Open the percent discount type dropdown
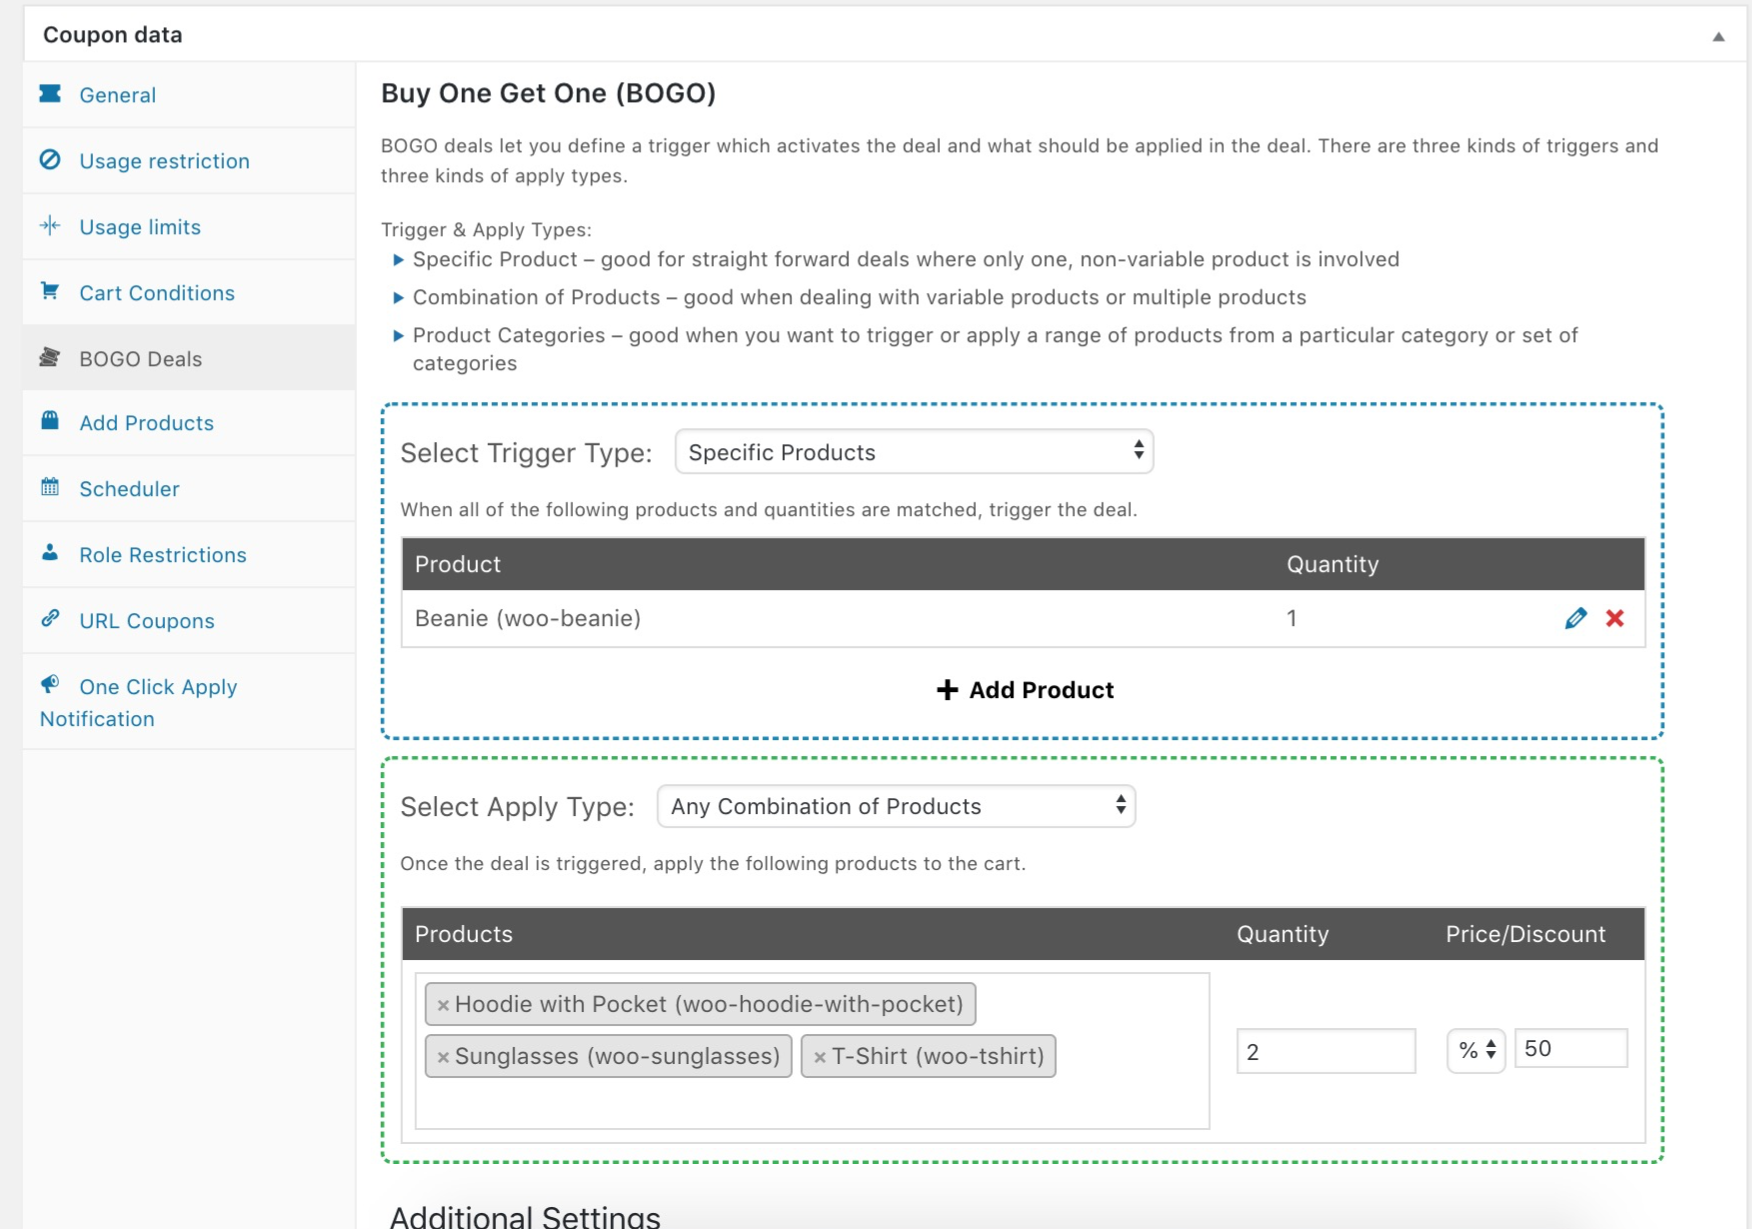The image size is (1752, 1229). pyautogui.click(x=1476, y=1050)
